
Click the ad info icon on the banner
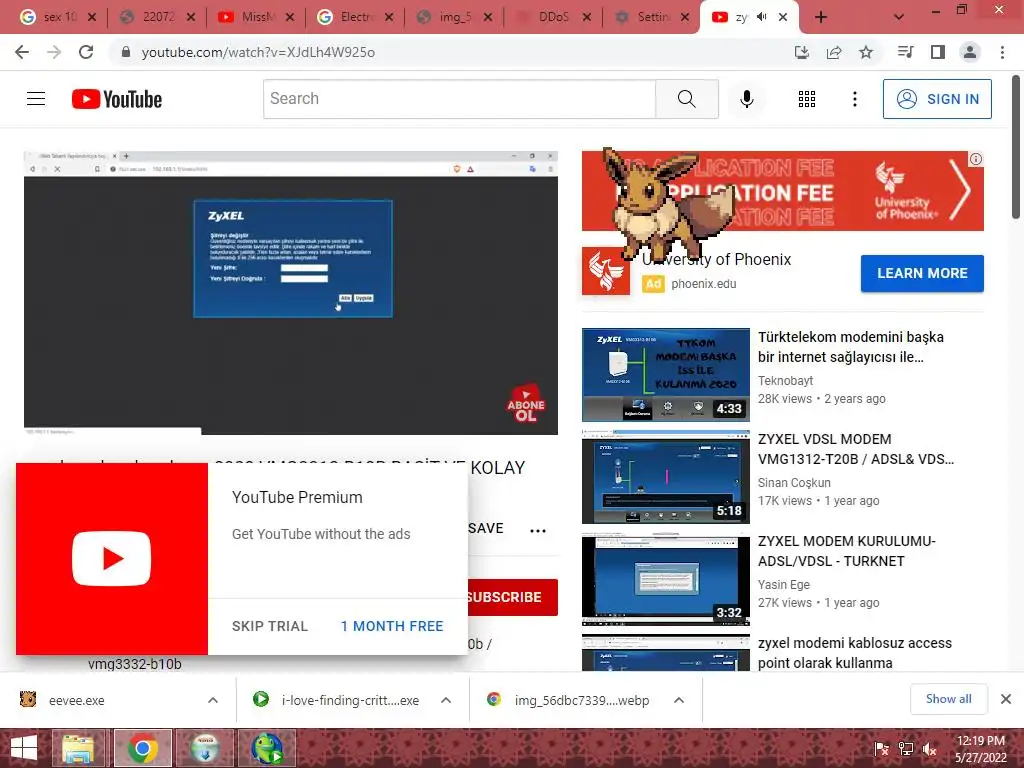pos(976,159)
